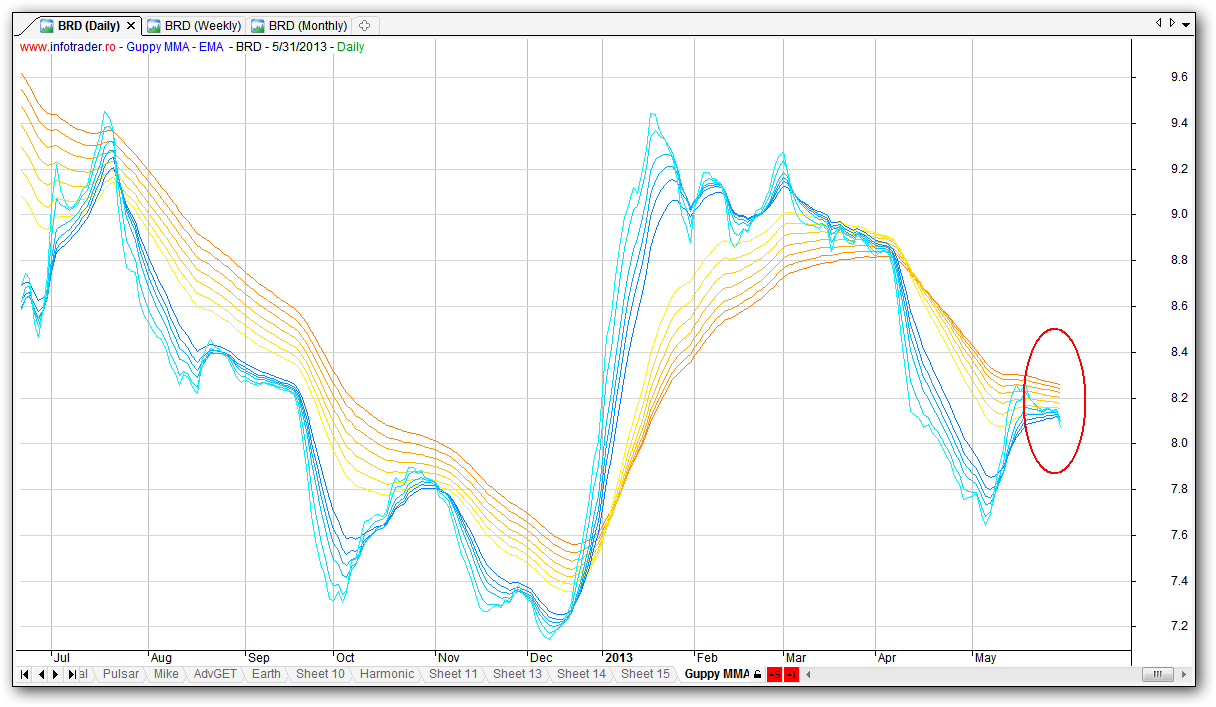Go to next sheet tab
1216x707 pixels.
tap(56, 675)
